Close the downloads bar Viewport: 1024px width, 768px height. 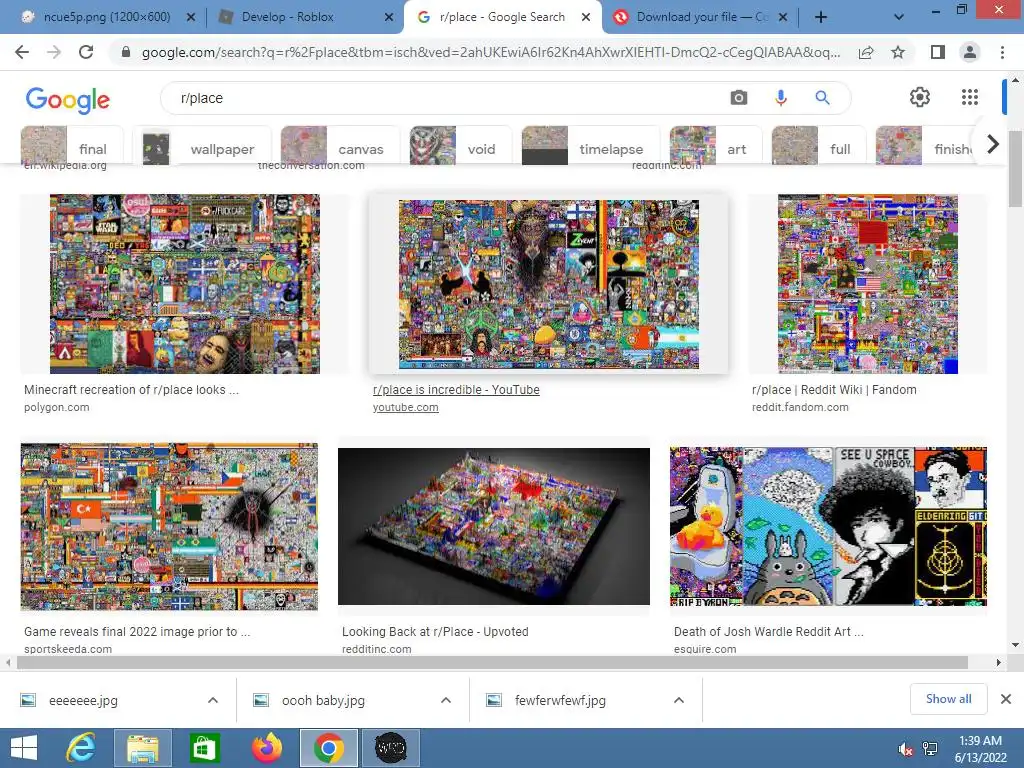tap(1006, 699)
